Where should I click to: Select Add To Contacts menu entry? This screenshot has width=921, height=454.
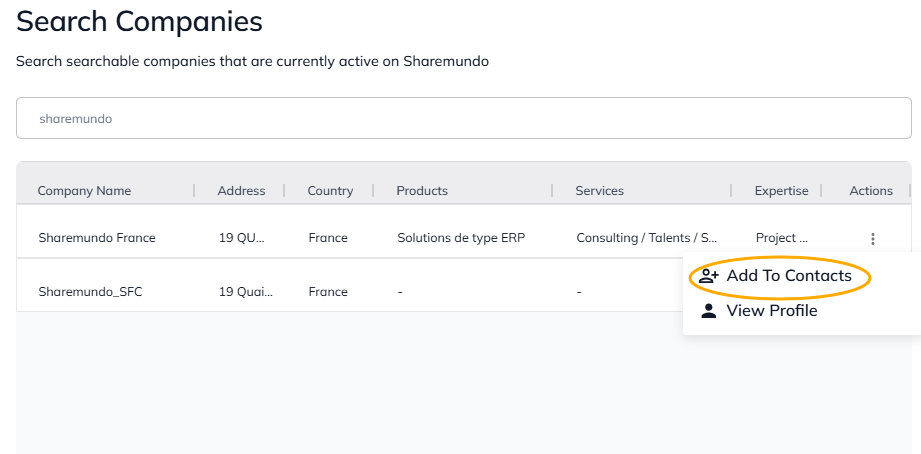tap(788, 276)
